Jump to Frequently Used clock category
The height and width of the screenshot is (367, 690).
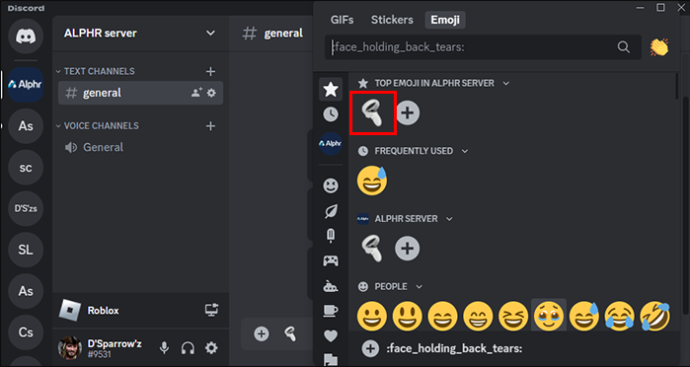[x=330, y=115]
